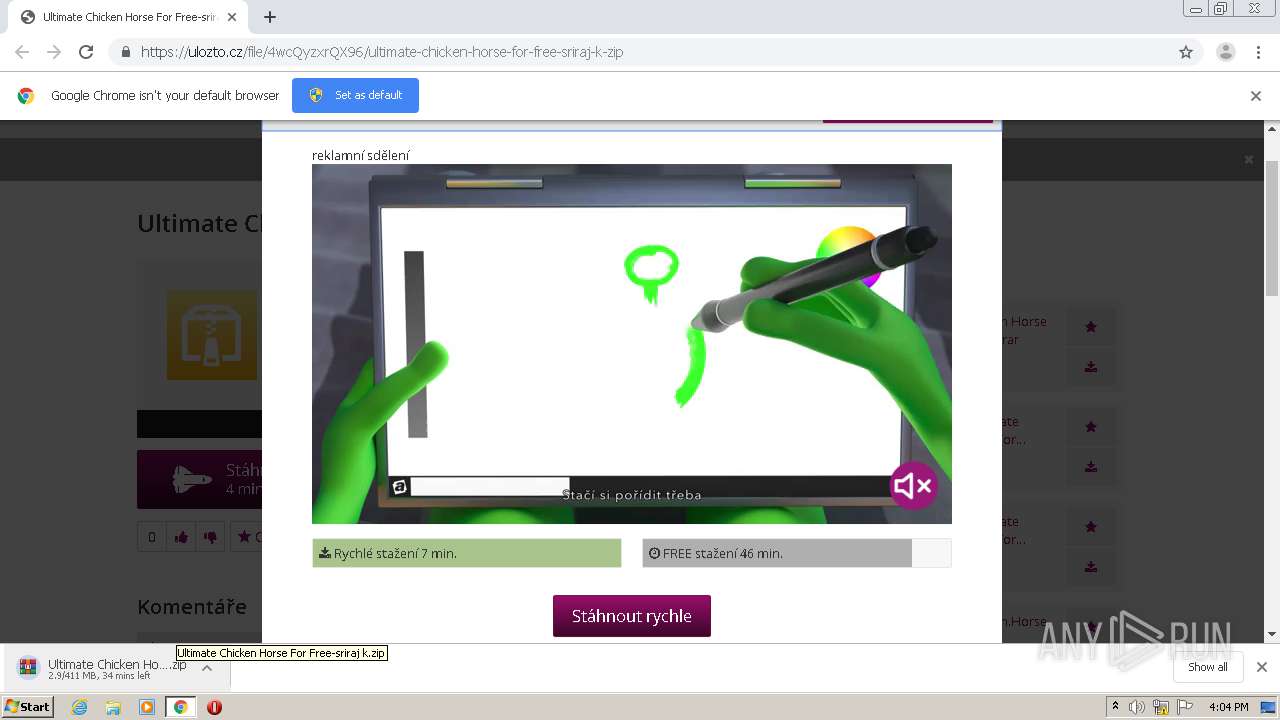Click the thumbs-down dislike icon

click(x=210, y=537)
